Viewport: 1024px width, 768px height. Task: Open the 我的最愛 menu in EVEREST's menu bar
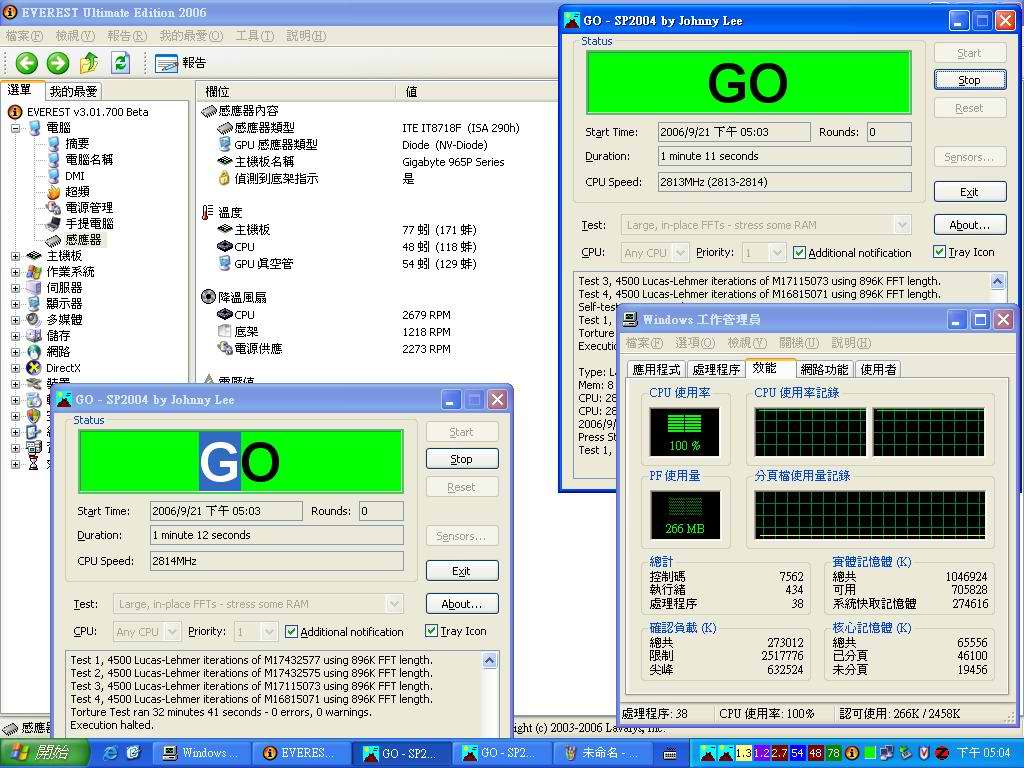(x=191, y=36)
